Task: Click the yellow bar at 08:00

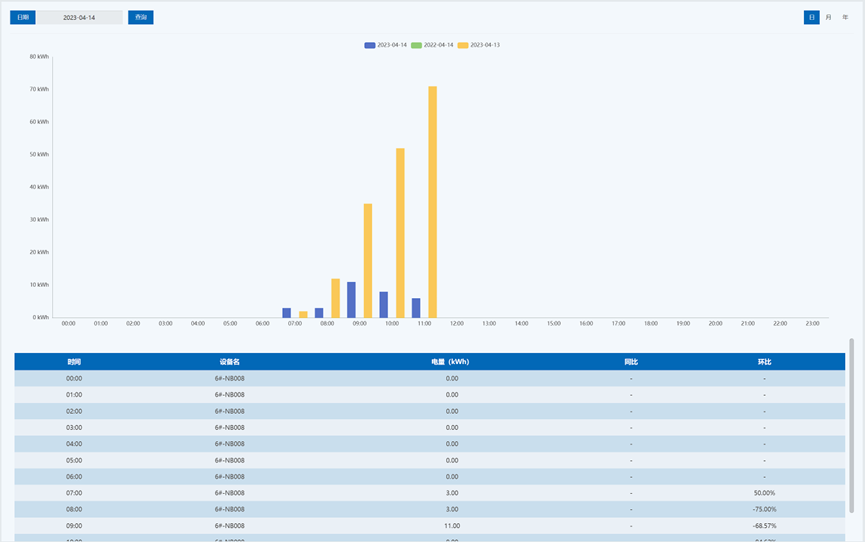Action: (x=335, y=298)
